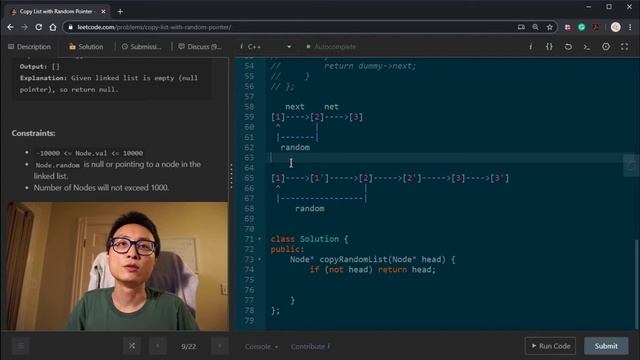Submit the solution
The height and width of the screenshot is (360, 640).
tap(606, 346)
